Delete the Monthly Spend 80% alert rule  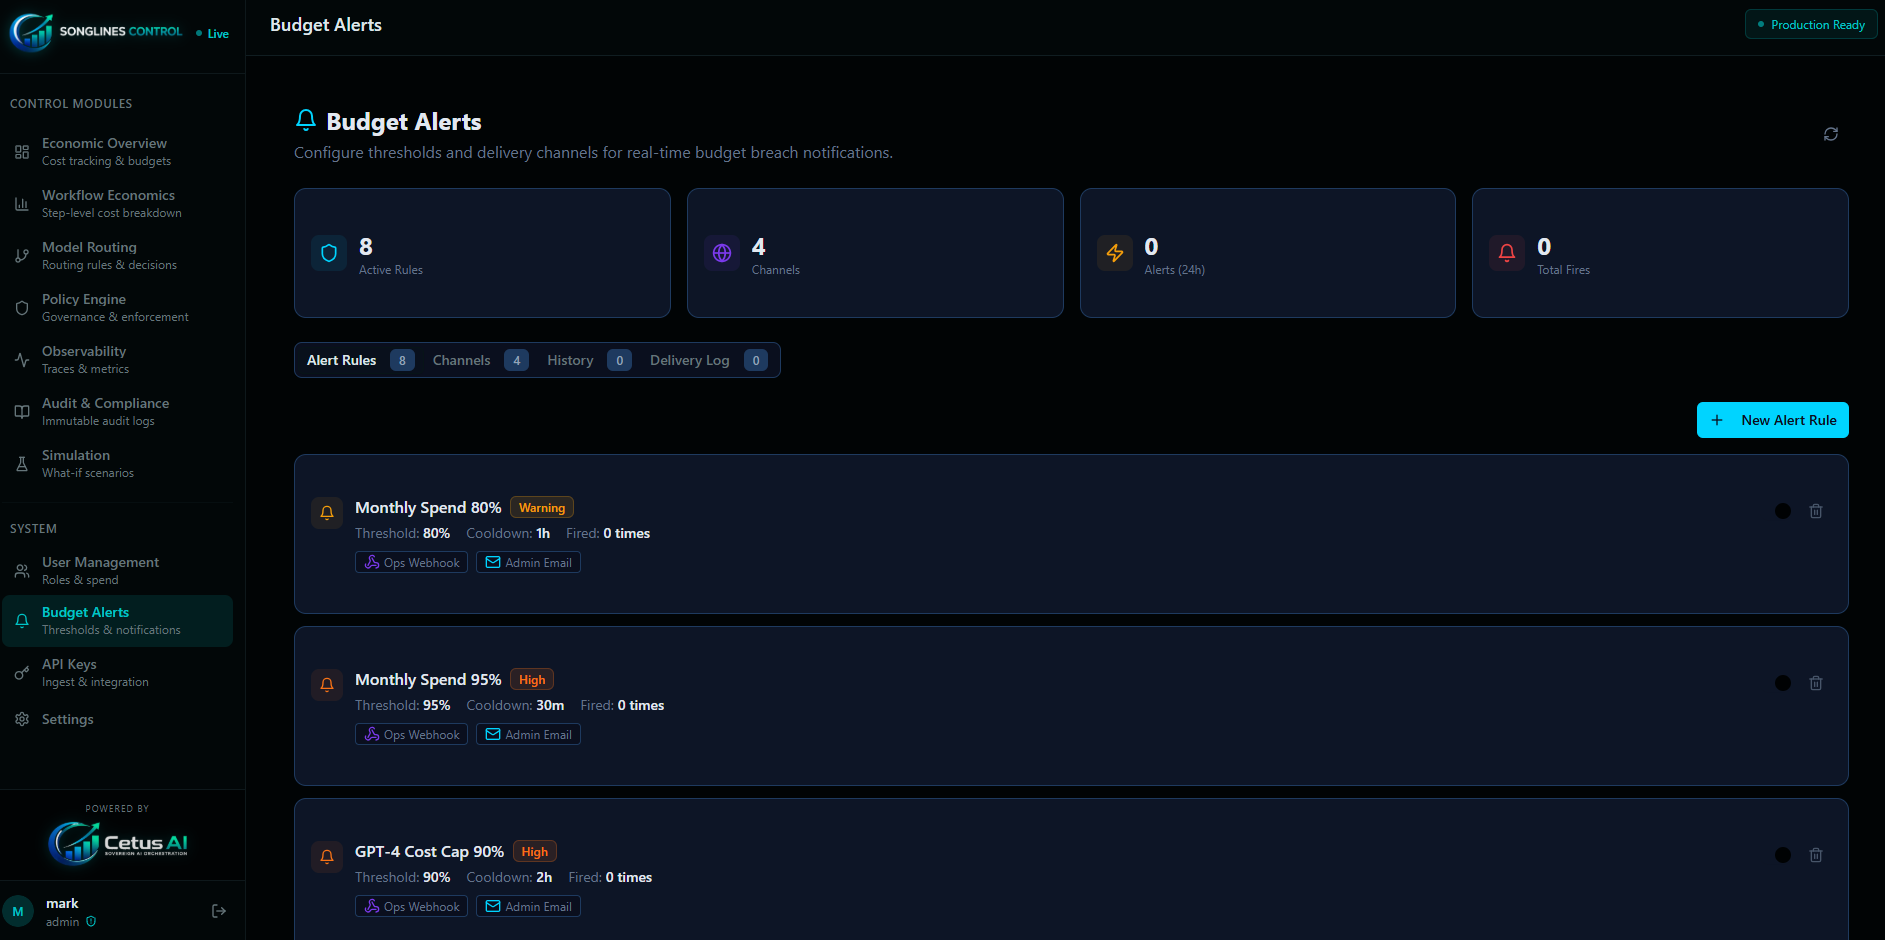coord(1815,511)
